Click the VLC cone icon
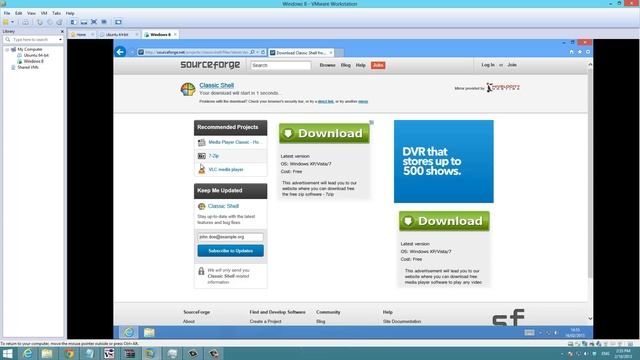This screenshot has height=360, width=640. [201, 169]
